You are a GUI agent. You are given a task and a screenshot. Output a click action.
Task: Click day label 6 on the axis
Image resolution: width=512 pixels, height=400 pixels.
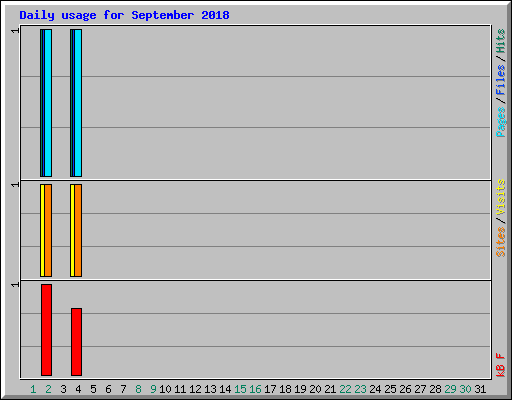pyautogui.click(x=108, y=389)
